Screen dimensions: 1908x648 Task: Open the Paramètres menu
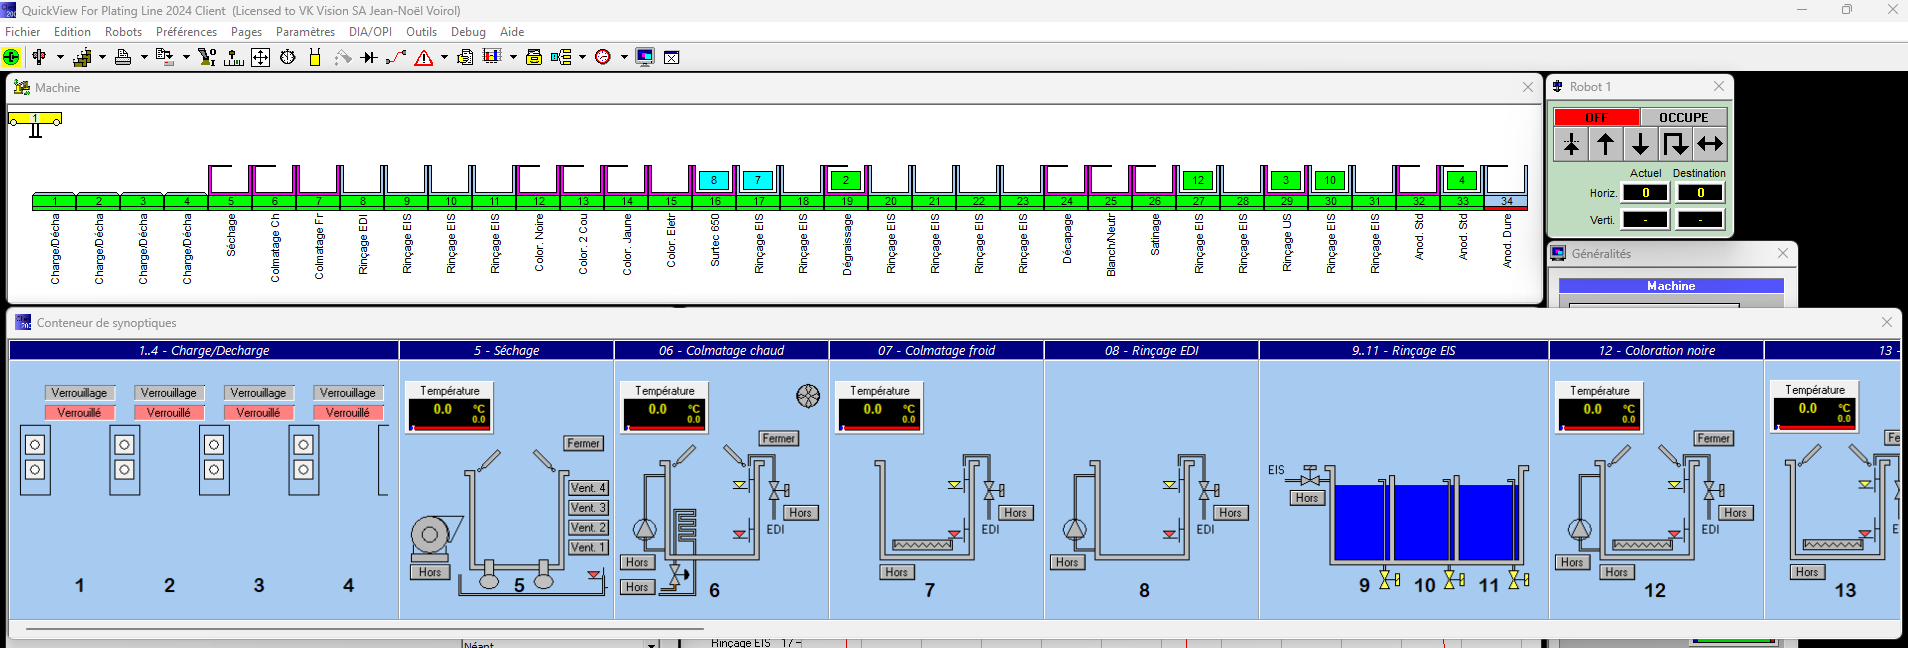[305, 32]
